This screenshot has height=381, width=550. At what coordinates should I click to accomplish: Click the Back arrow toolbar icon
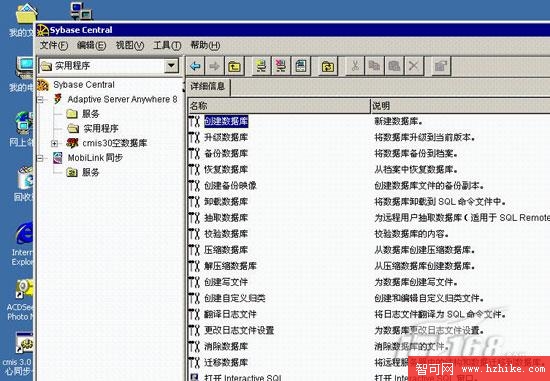pos(195,66)
